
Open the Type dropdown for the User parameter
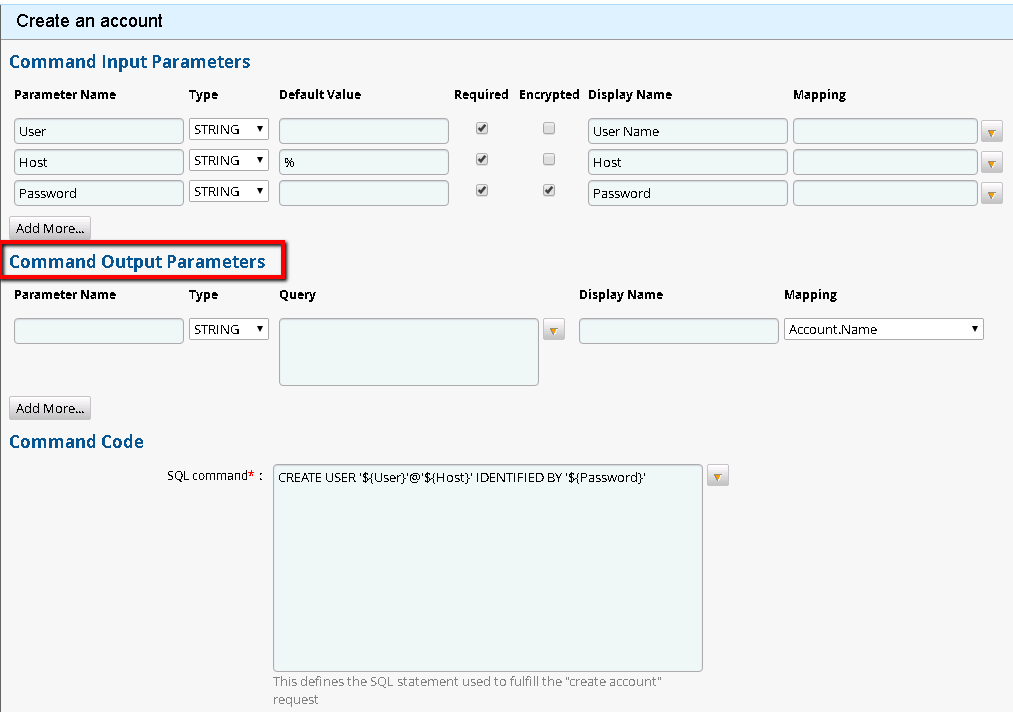[228, 129]
